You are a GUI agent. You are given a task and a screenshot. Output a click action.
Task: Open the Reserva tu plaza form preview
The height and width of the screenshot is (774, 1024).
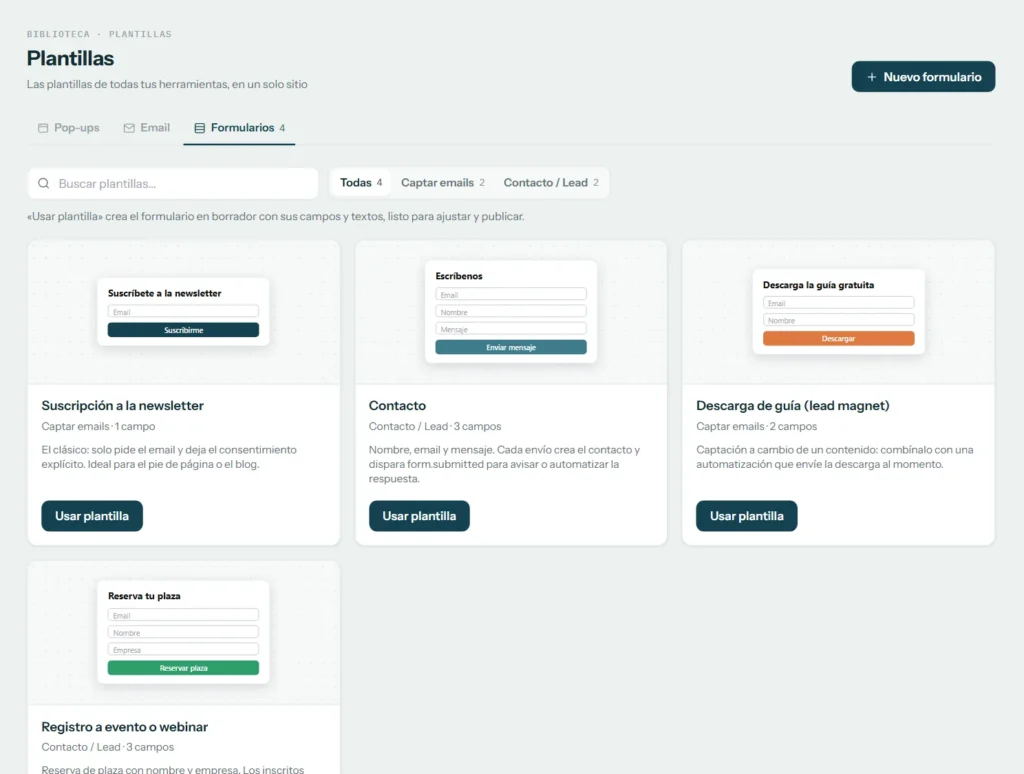(184, 632)
